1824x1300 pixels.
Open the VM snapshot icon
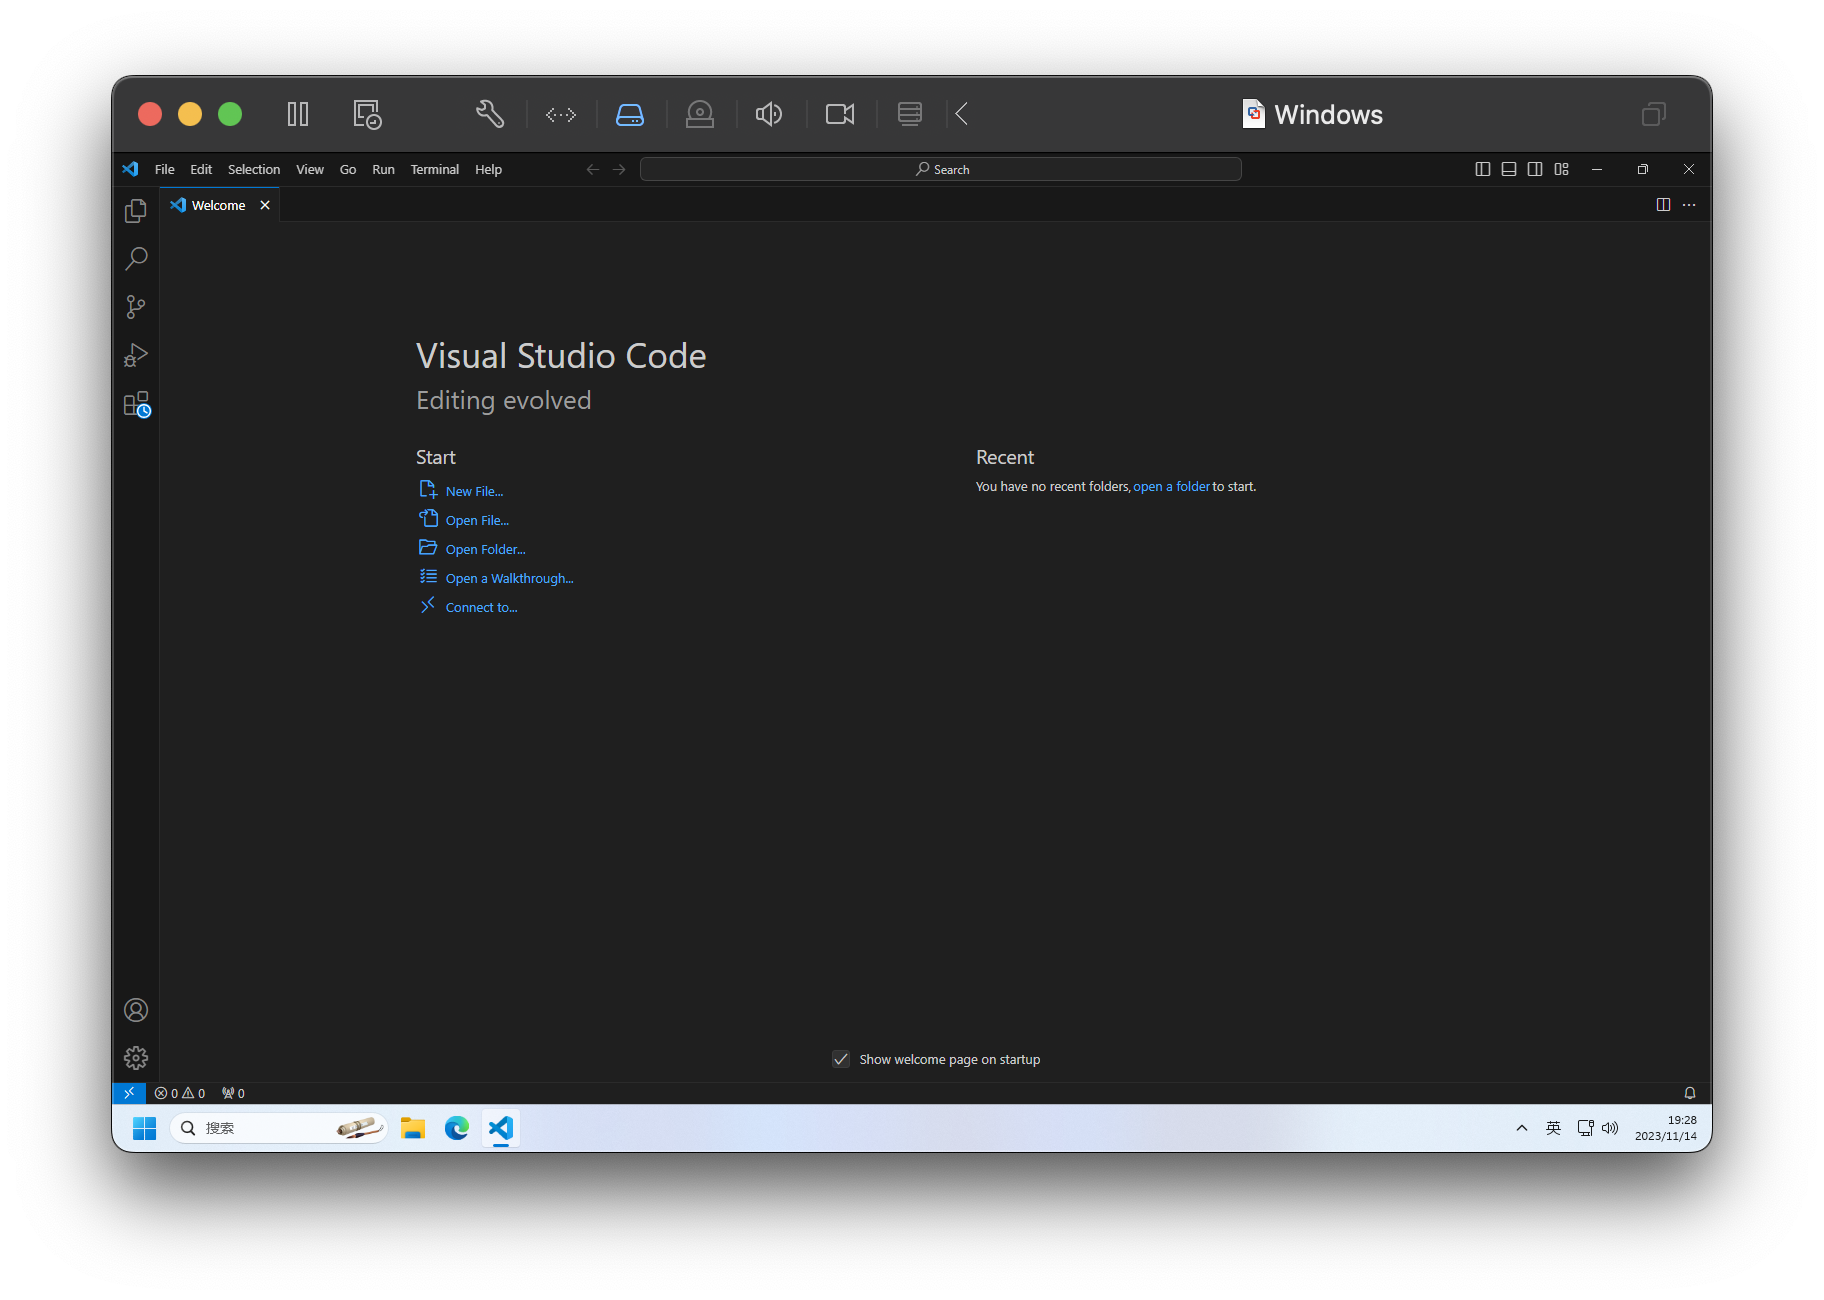click(368, 114)
